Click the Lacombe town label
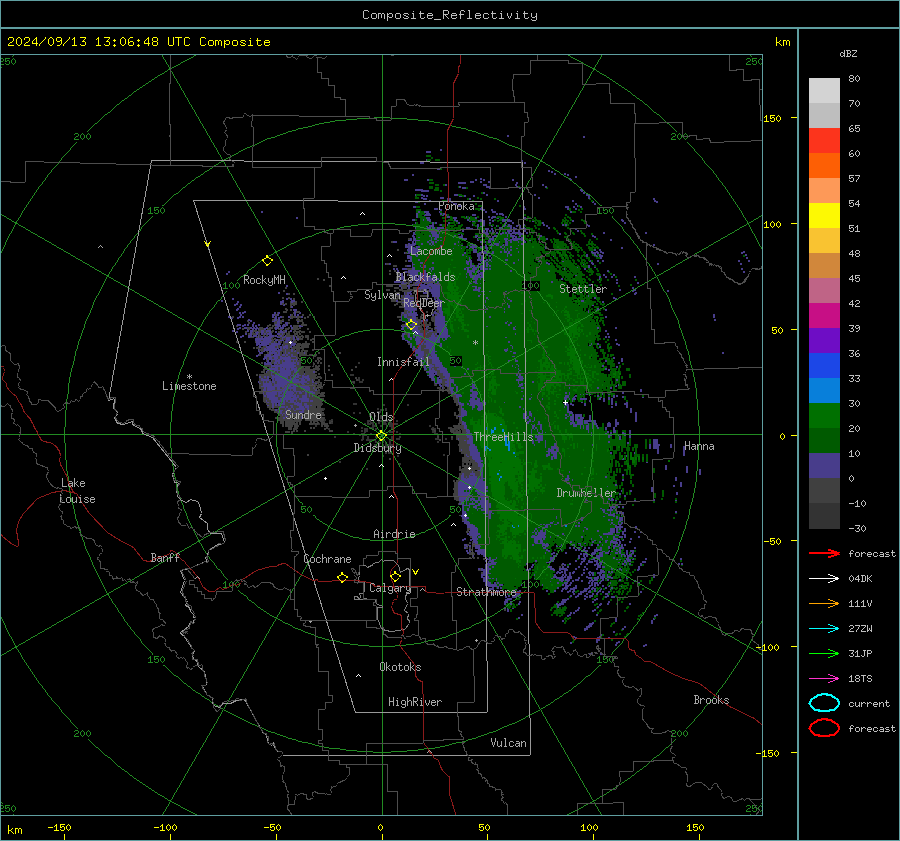Viewport: 900px width, 841px height. coord(431,251)
